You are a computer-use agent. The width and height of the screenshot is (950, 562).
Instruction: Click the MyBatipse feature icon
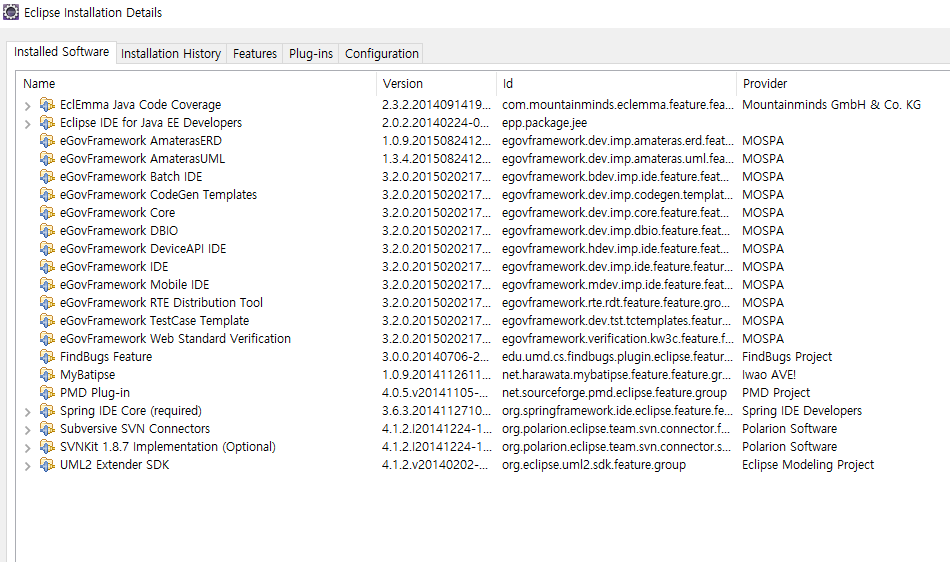click(47, 375)
